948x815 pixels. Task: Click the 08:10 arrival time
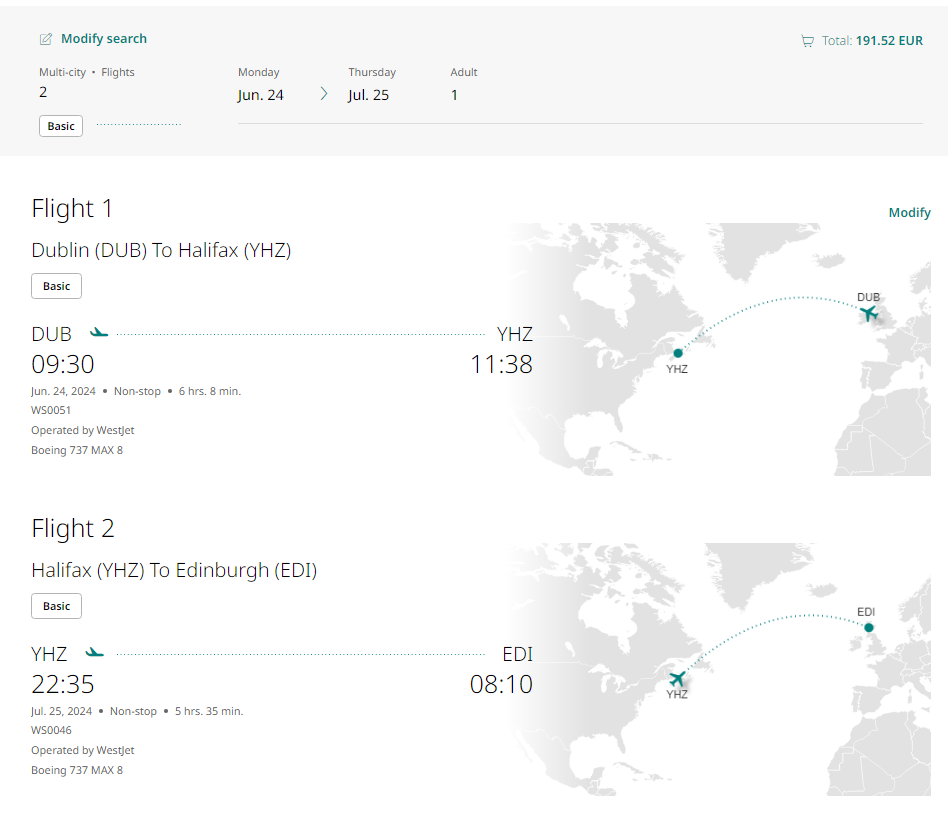coord(501,684)
